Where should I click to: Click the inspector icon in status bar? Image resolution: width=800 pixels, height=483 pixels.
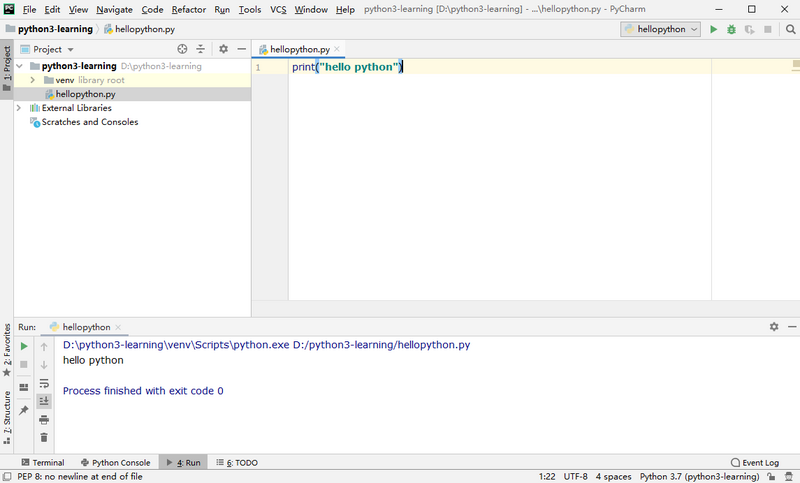[x=788, y=476]
